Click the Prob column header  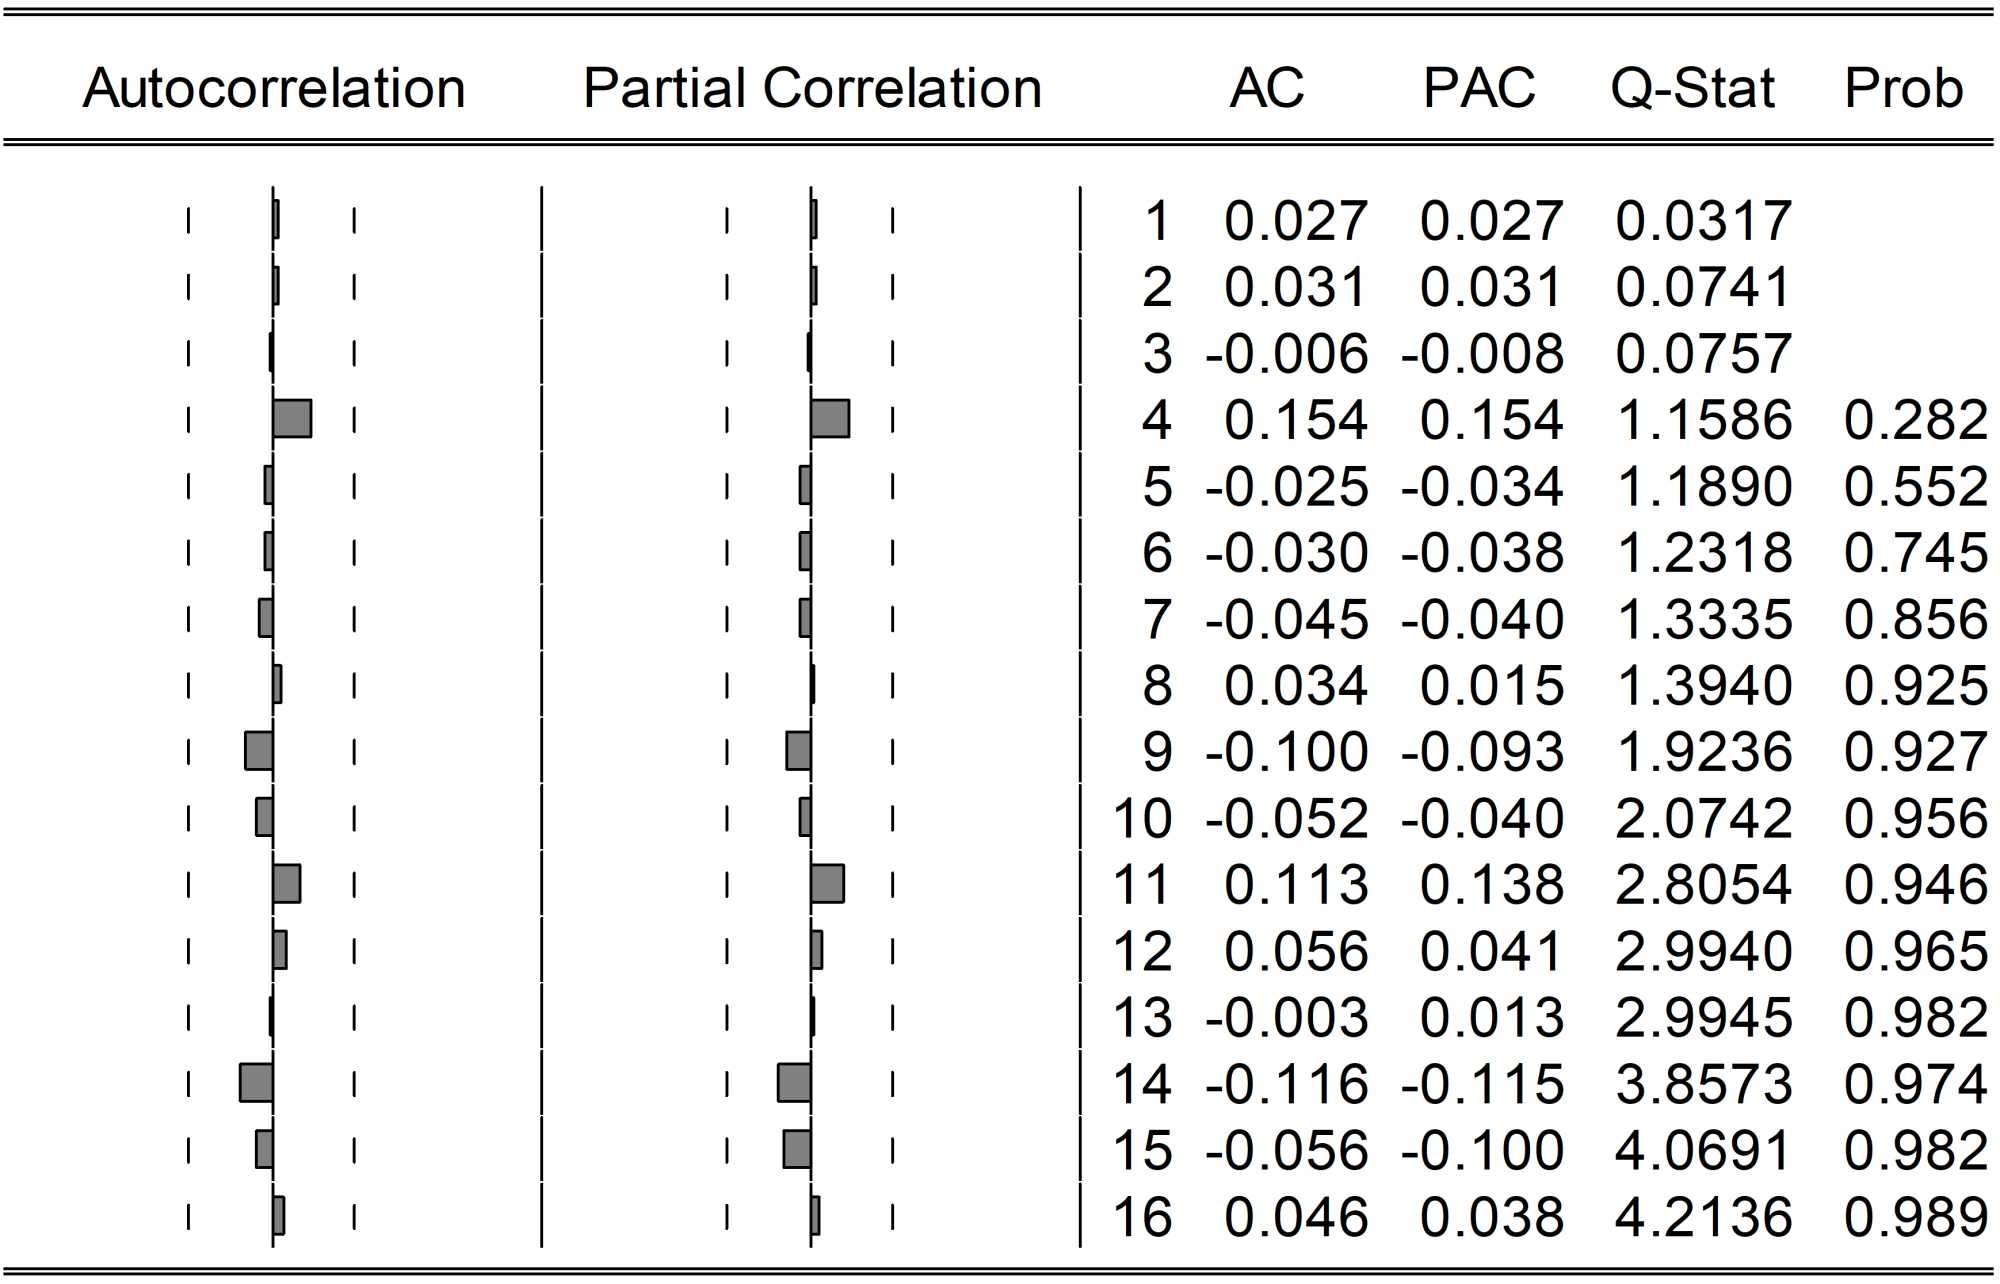(x=1903, y=89)
